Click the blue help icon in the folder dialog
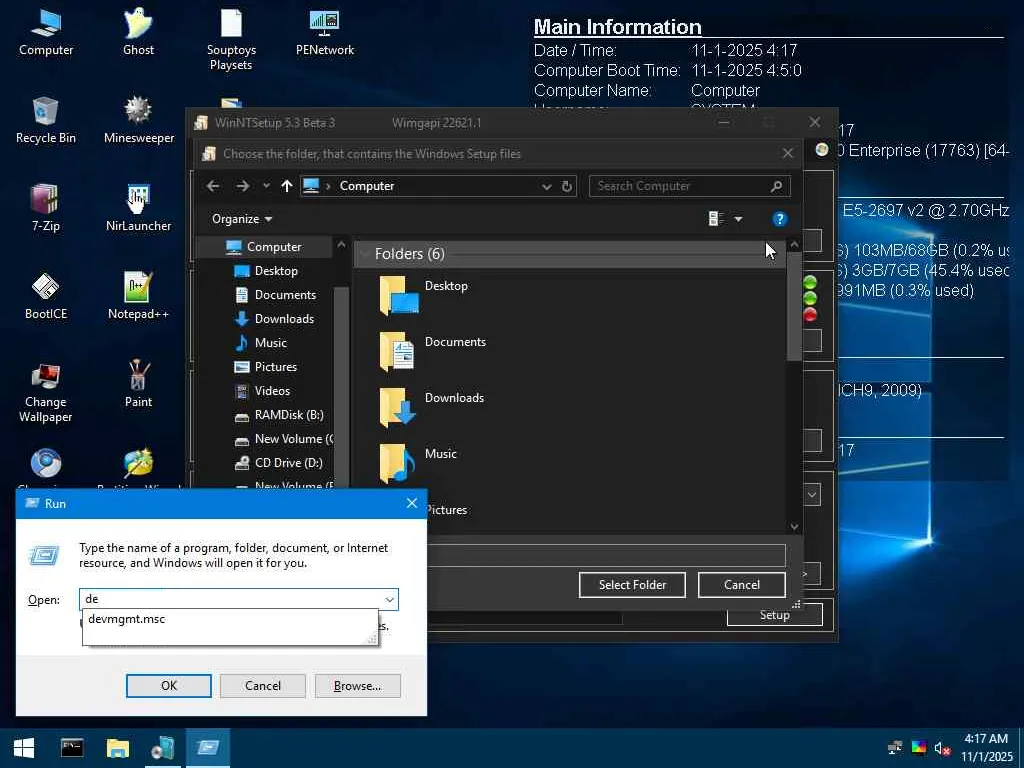The width and height of the screenshot is (1024, 768). tap(780, 219)
